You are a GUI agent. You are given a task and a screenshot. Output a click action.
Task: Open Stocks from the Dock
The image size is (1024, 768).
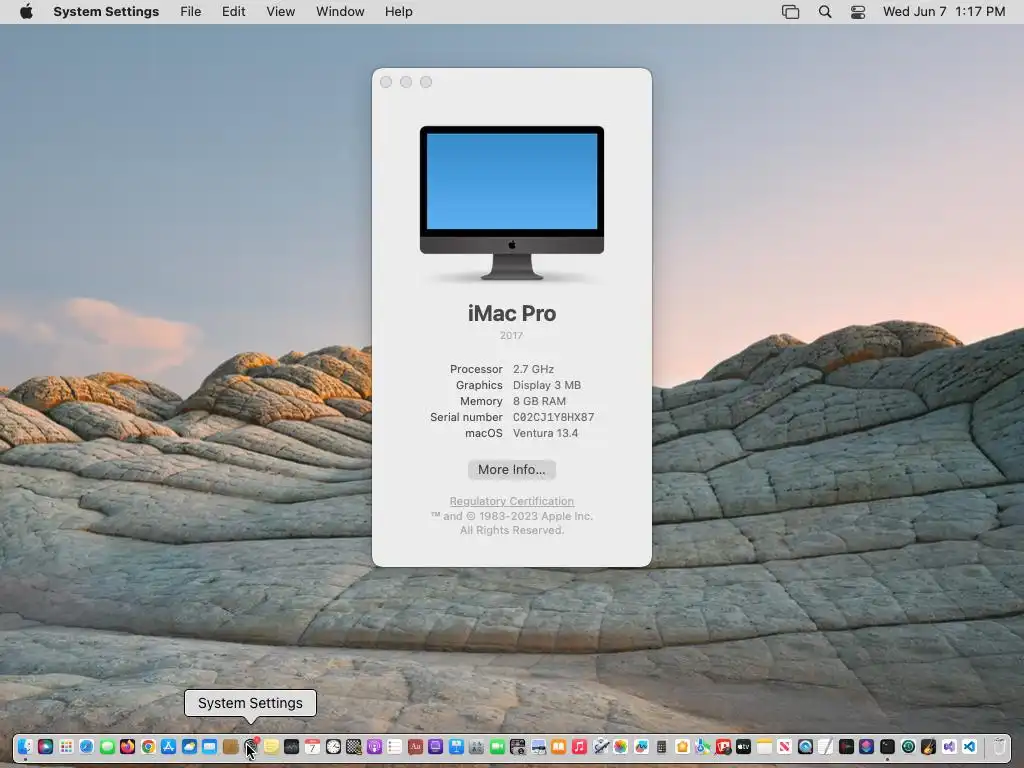[x=291, y=746]
